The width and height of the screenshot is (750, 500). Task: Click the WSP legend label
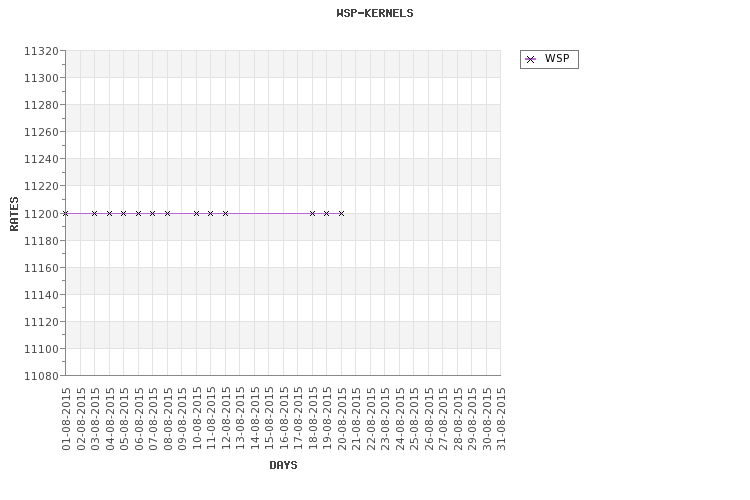point(557,58)
